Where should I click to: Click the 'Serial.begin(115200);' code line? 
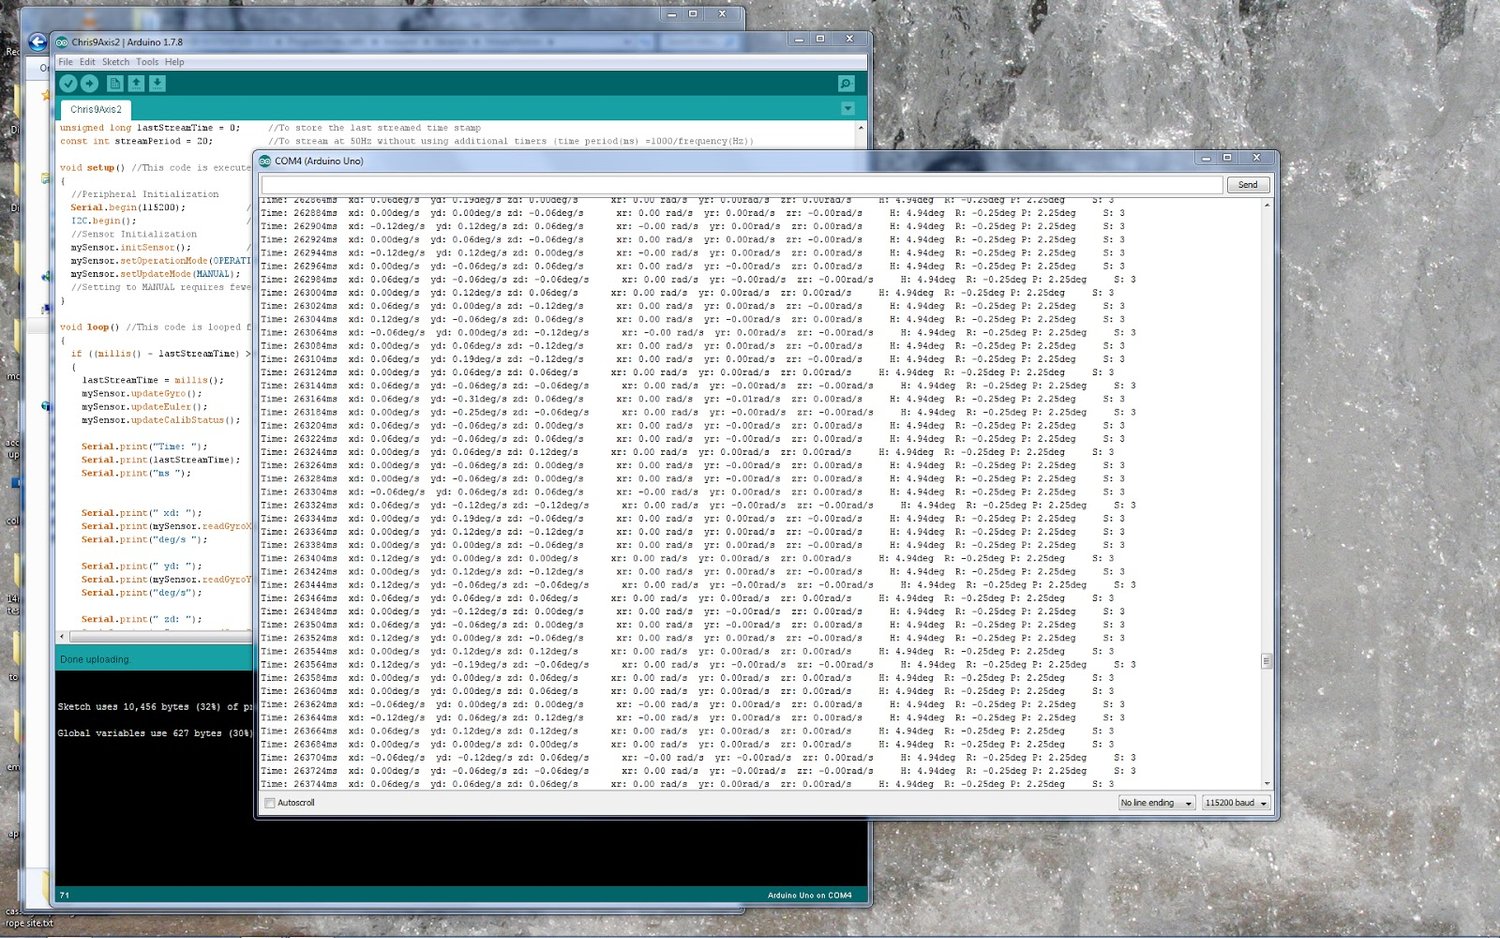coord(128,208)
